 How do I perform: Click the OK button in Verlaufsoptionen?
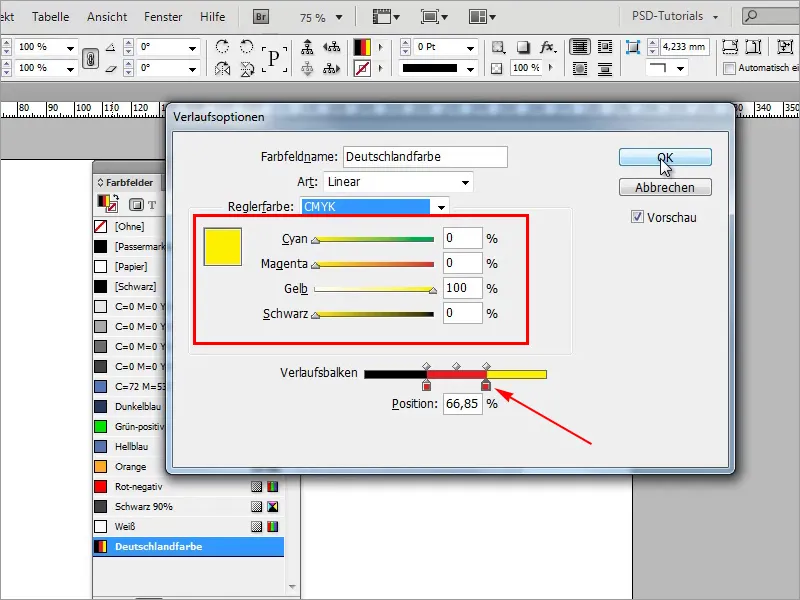coord(664,157)
